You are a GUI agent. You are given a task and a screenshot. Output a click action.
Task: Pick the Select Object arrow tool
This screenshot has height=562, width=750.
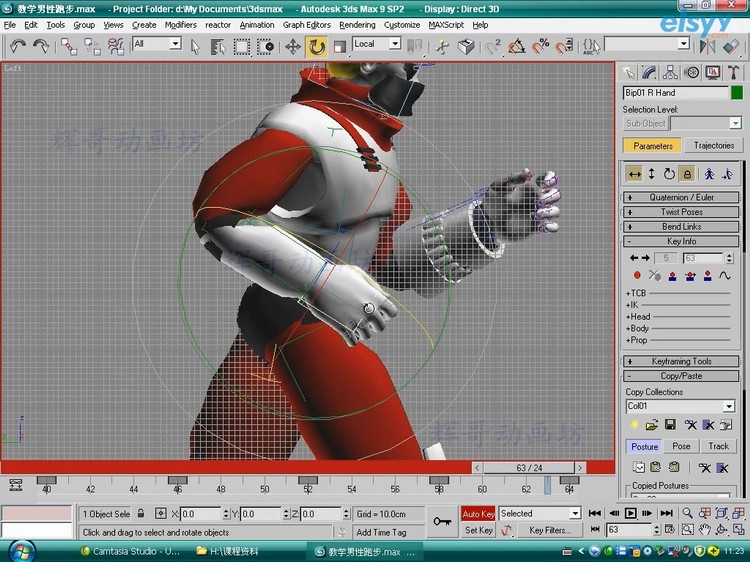[x=195, y=46]
